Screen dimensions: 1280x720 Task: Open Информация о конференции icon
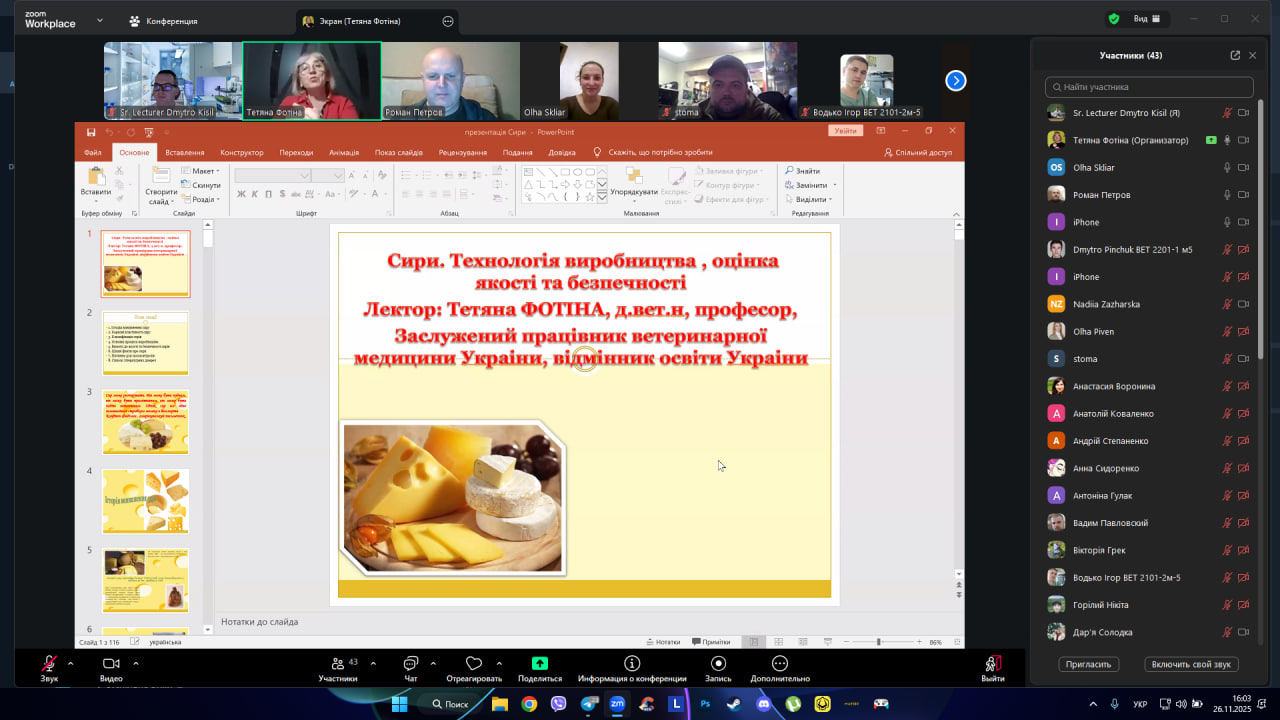(x=632, y=663)
